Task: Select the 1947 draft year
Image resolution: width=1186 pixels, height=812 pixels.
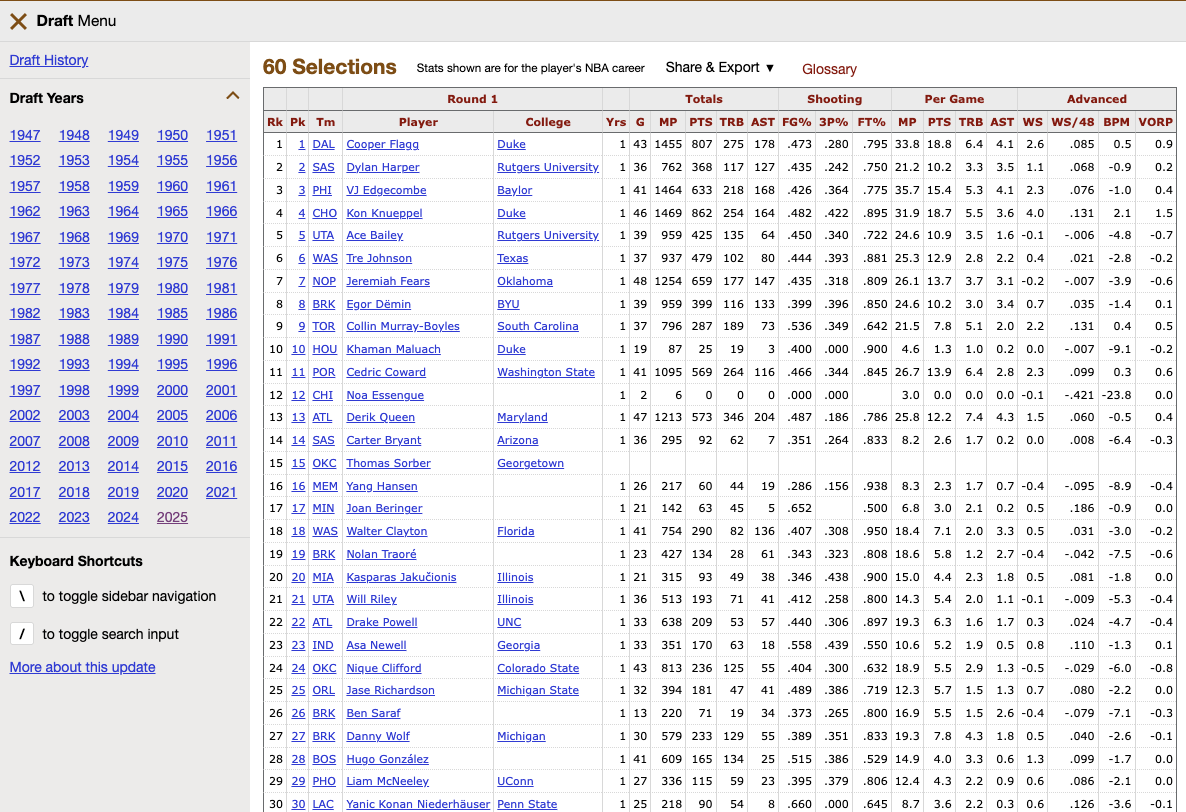Action: point(24,134)
